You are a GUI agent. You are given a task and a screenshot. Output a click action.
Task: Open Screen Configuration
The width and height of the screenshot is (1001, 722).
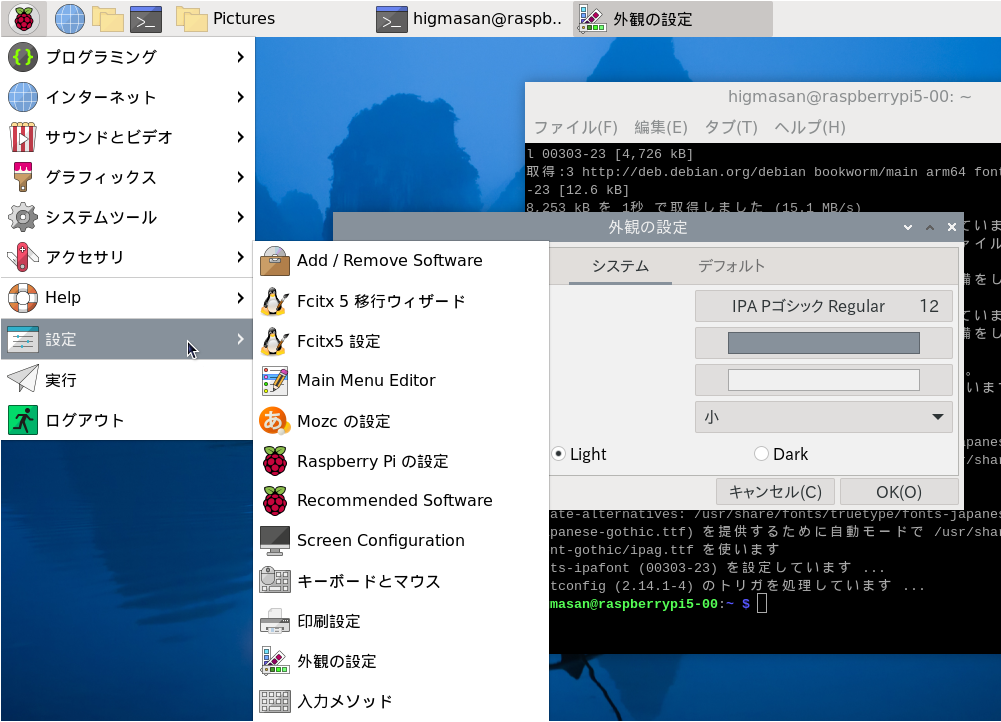pyautogui.click(x=380, y=541)
